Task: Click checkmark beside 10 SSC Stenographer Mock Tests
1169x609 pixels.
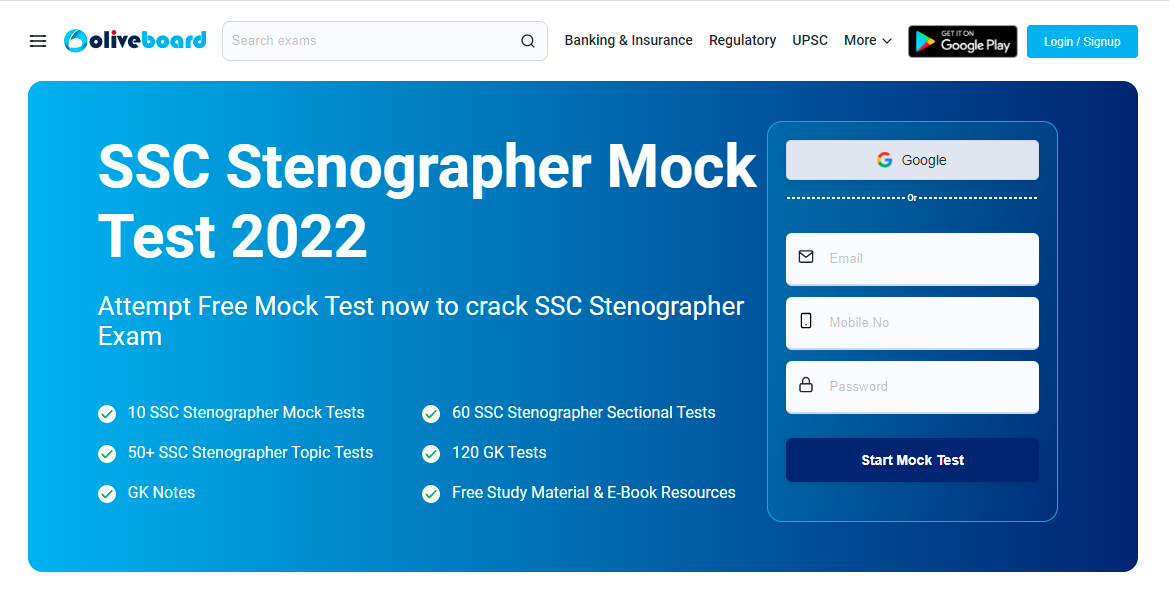Action: [107, 414]
